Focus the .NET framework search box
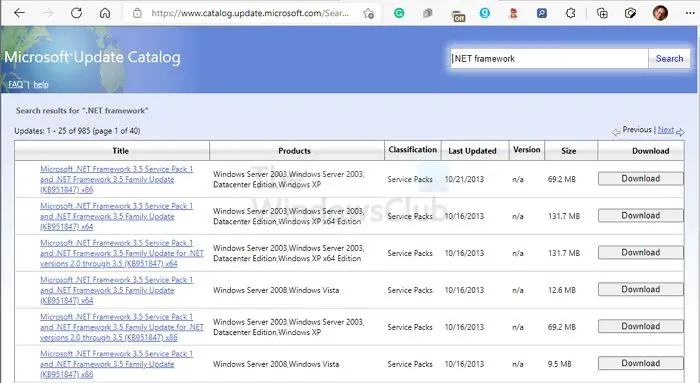700x383 pixels. click(x=549, y=58)
